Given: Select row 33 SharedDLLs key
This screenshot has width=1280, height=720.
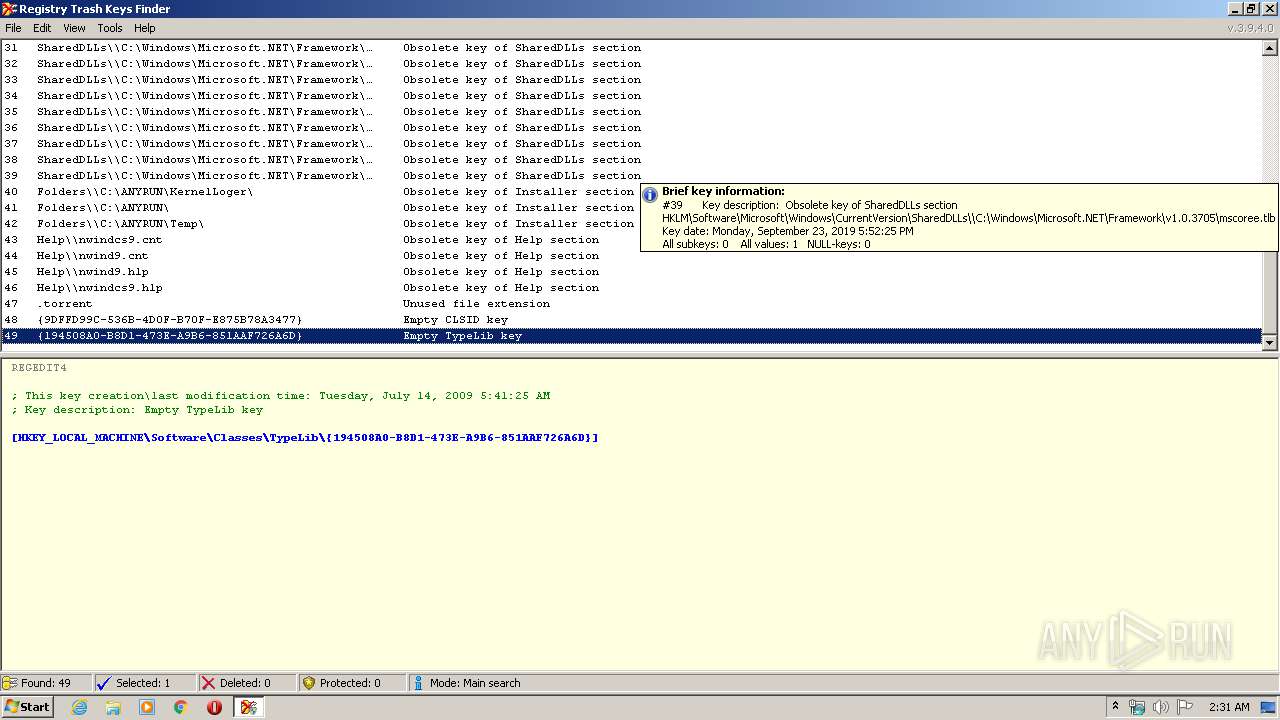Looking at the screenshot, I should [631, 80].
